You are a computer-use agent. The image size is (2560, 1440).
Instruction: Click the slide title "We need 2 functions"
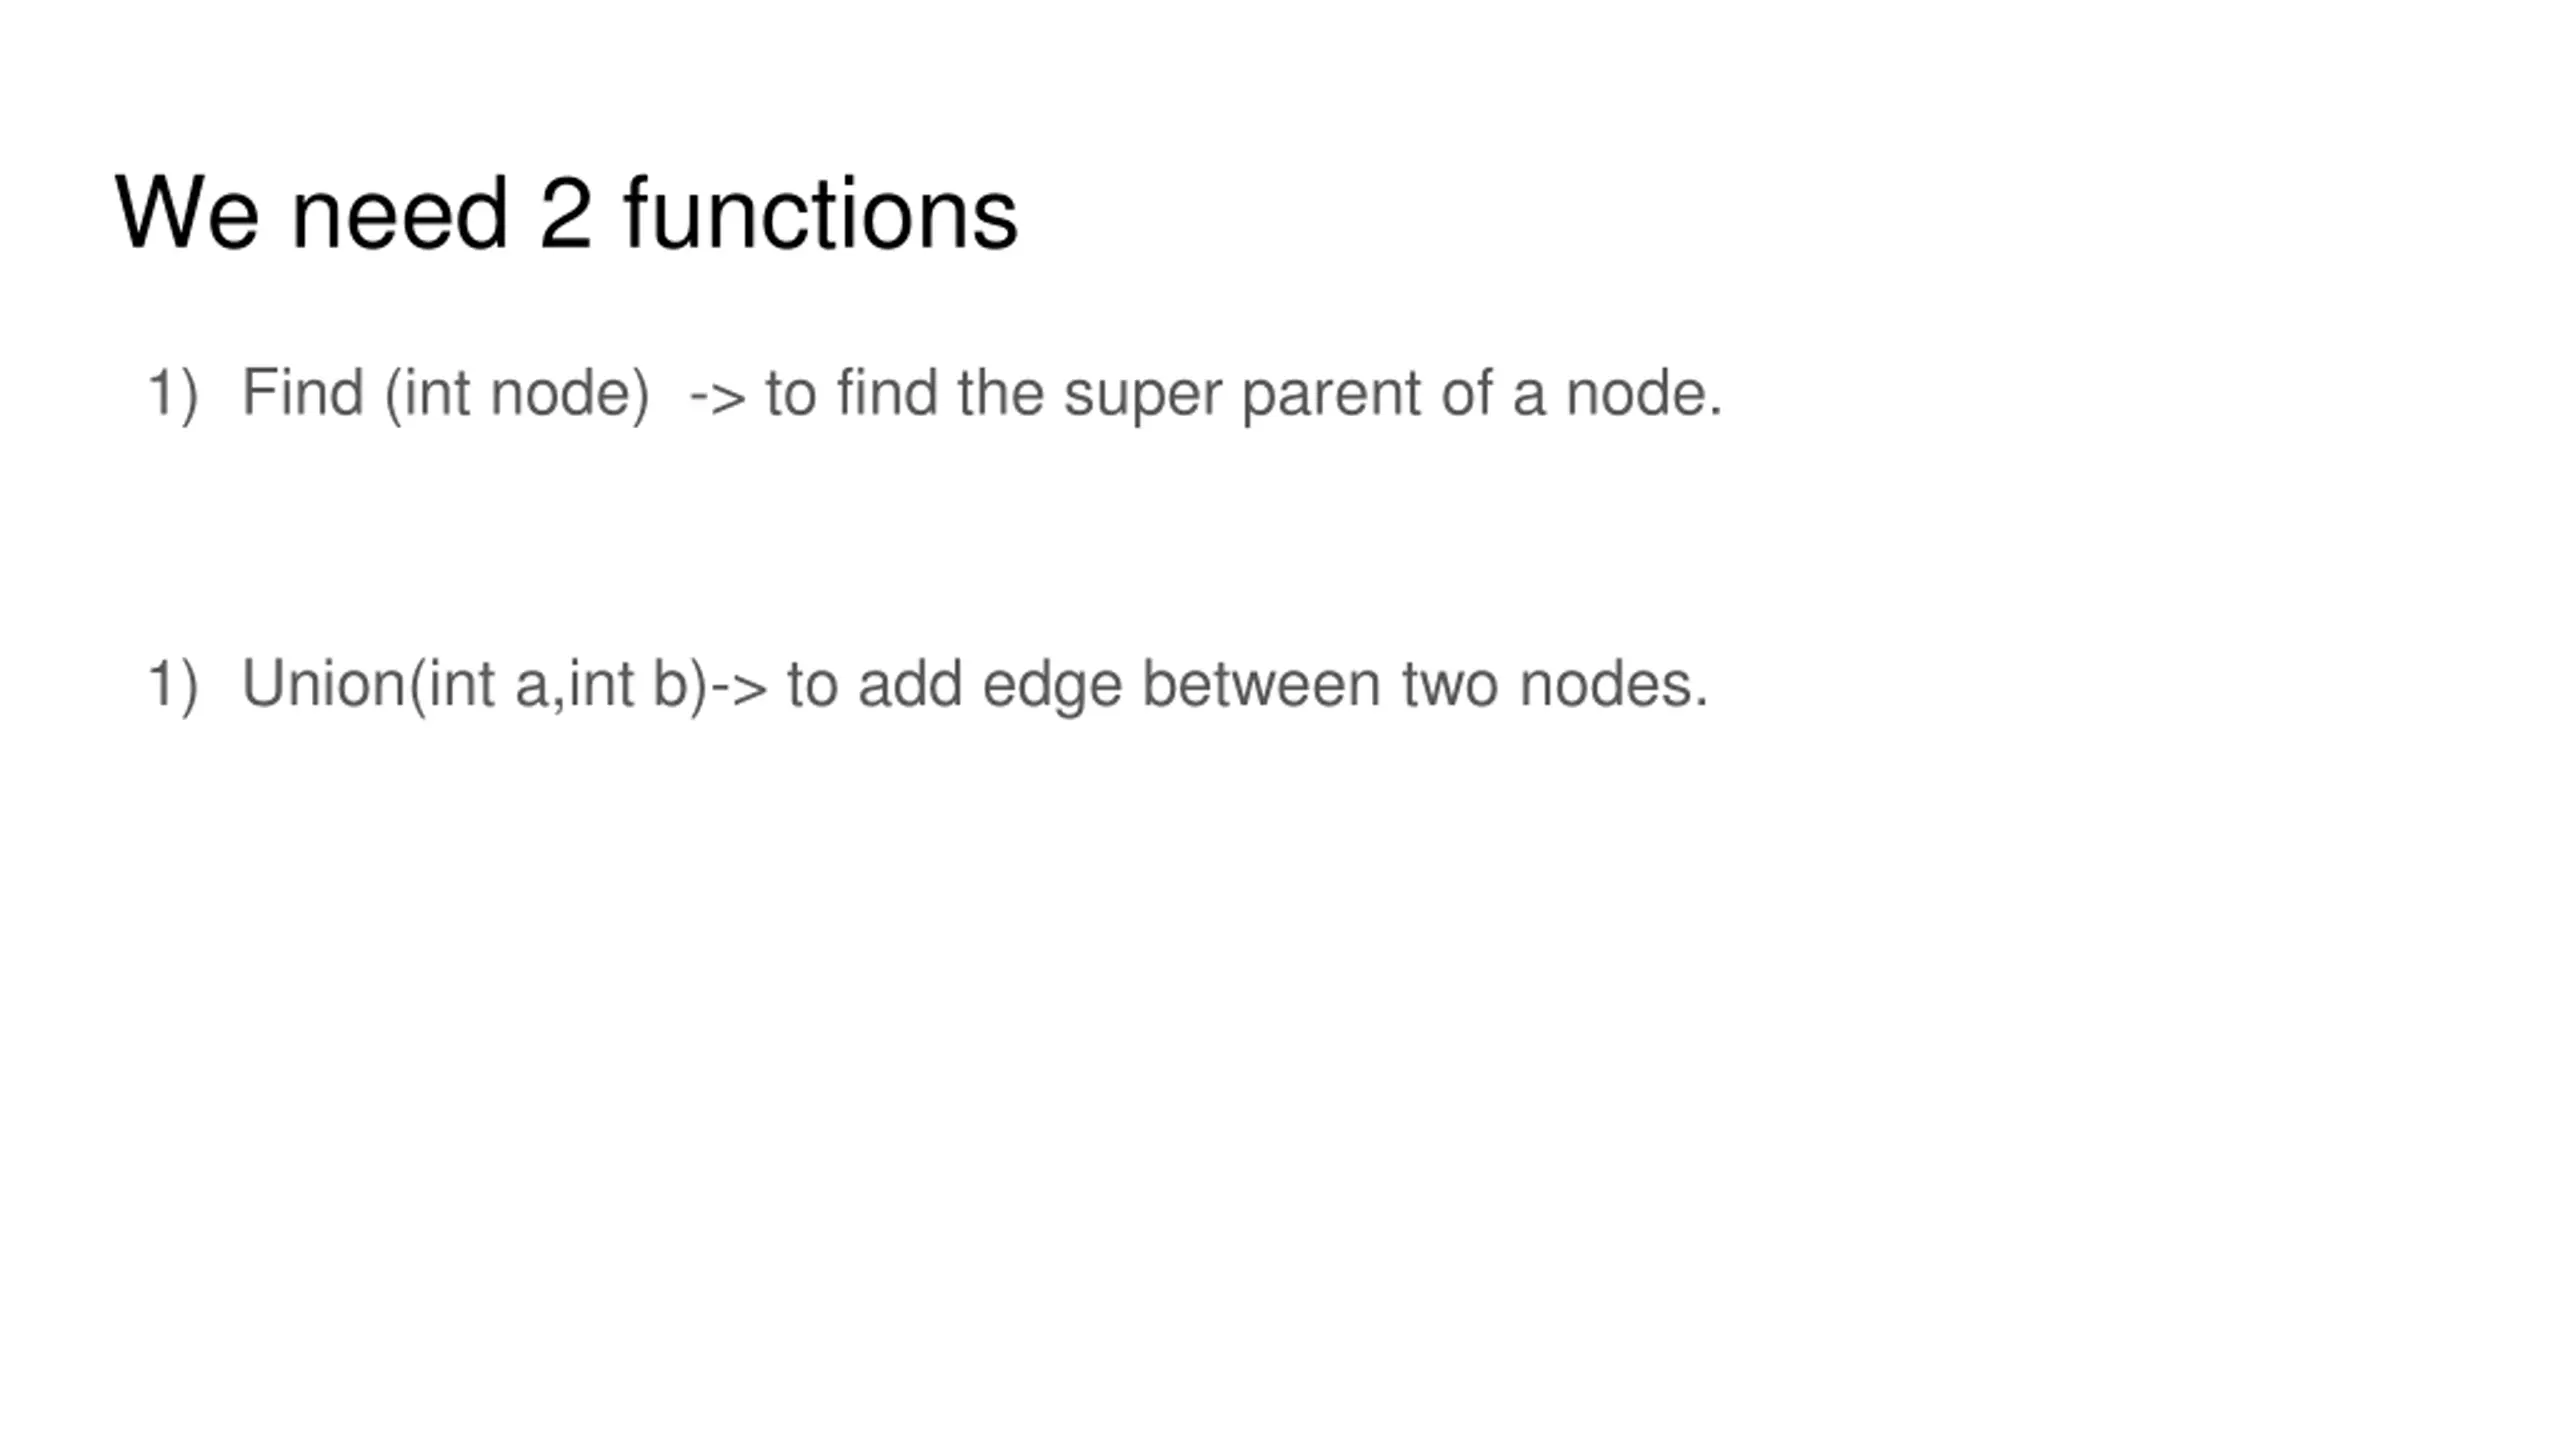point(566,213)
